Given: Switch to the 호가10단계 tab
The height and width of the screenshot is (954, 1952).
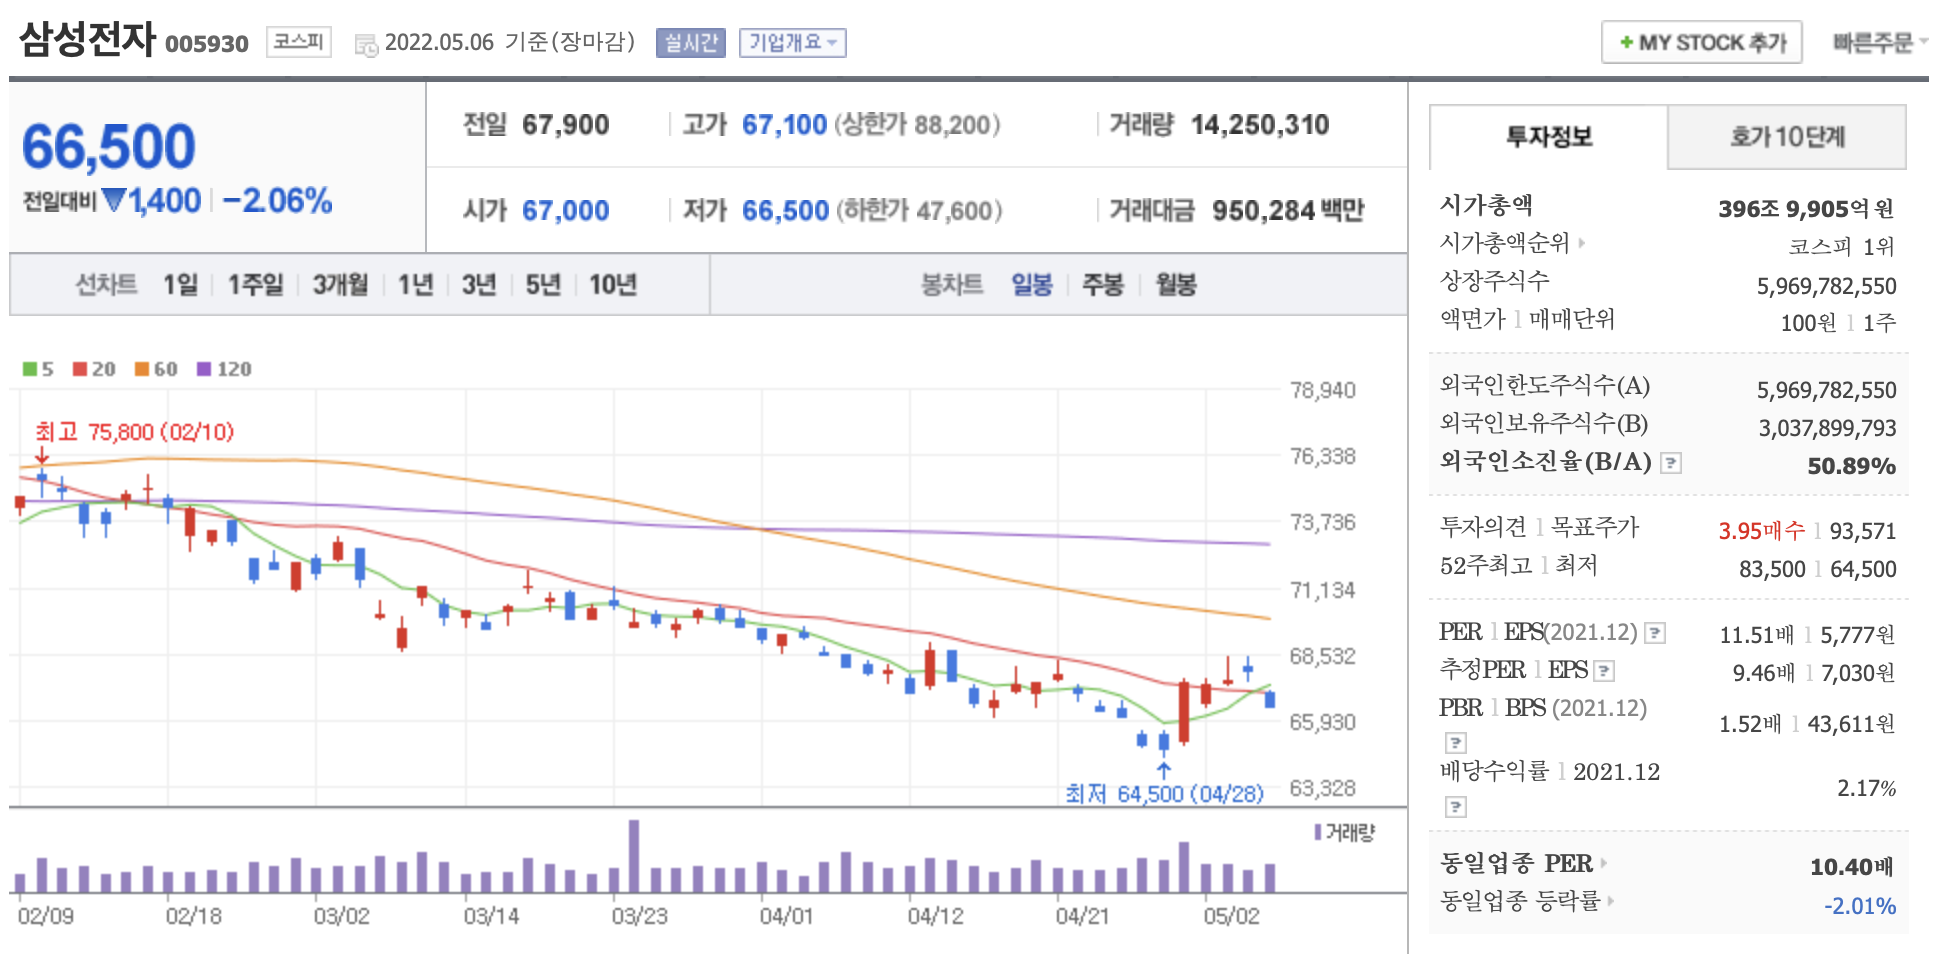Looking at the screenshot, I should (x=1787, y=137).
